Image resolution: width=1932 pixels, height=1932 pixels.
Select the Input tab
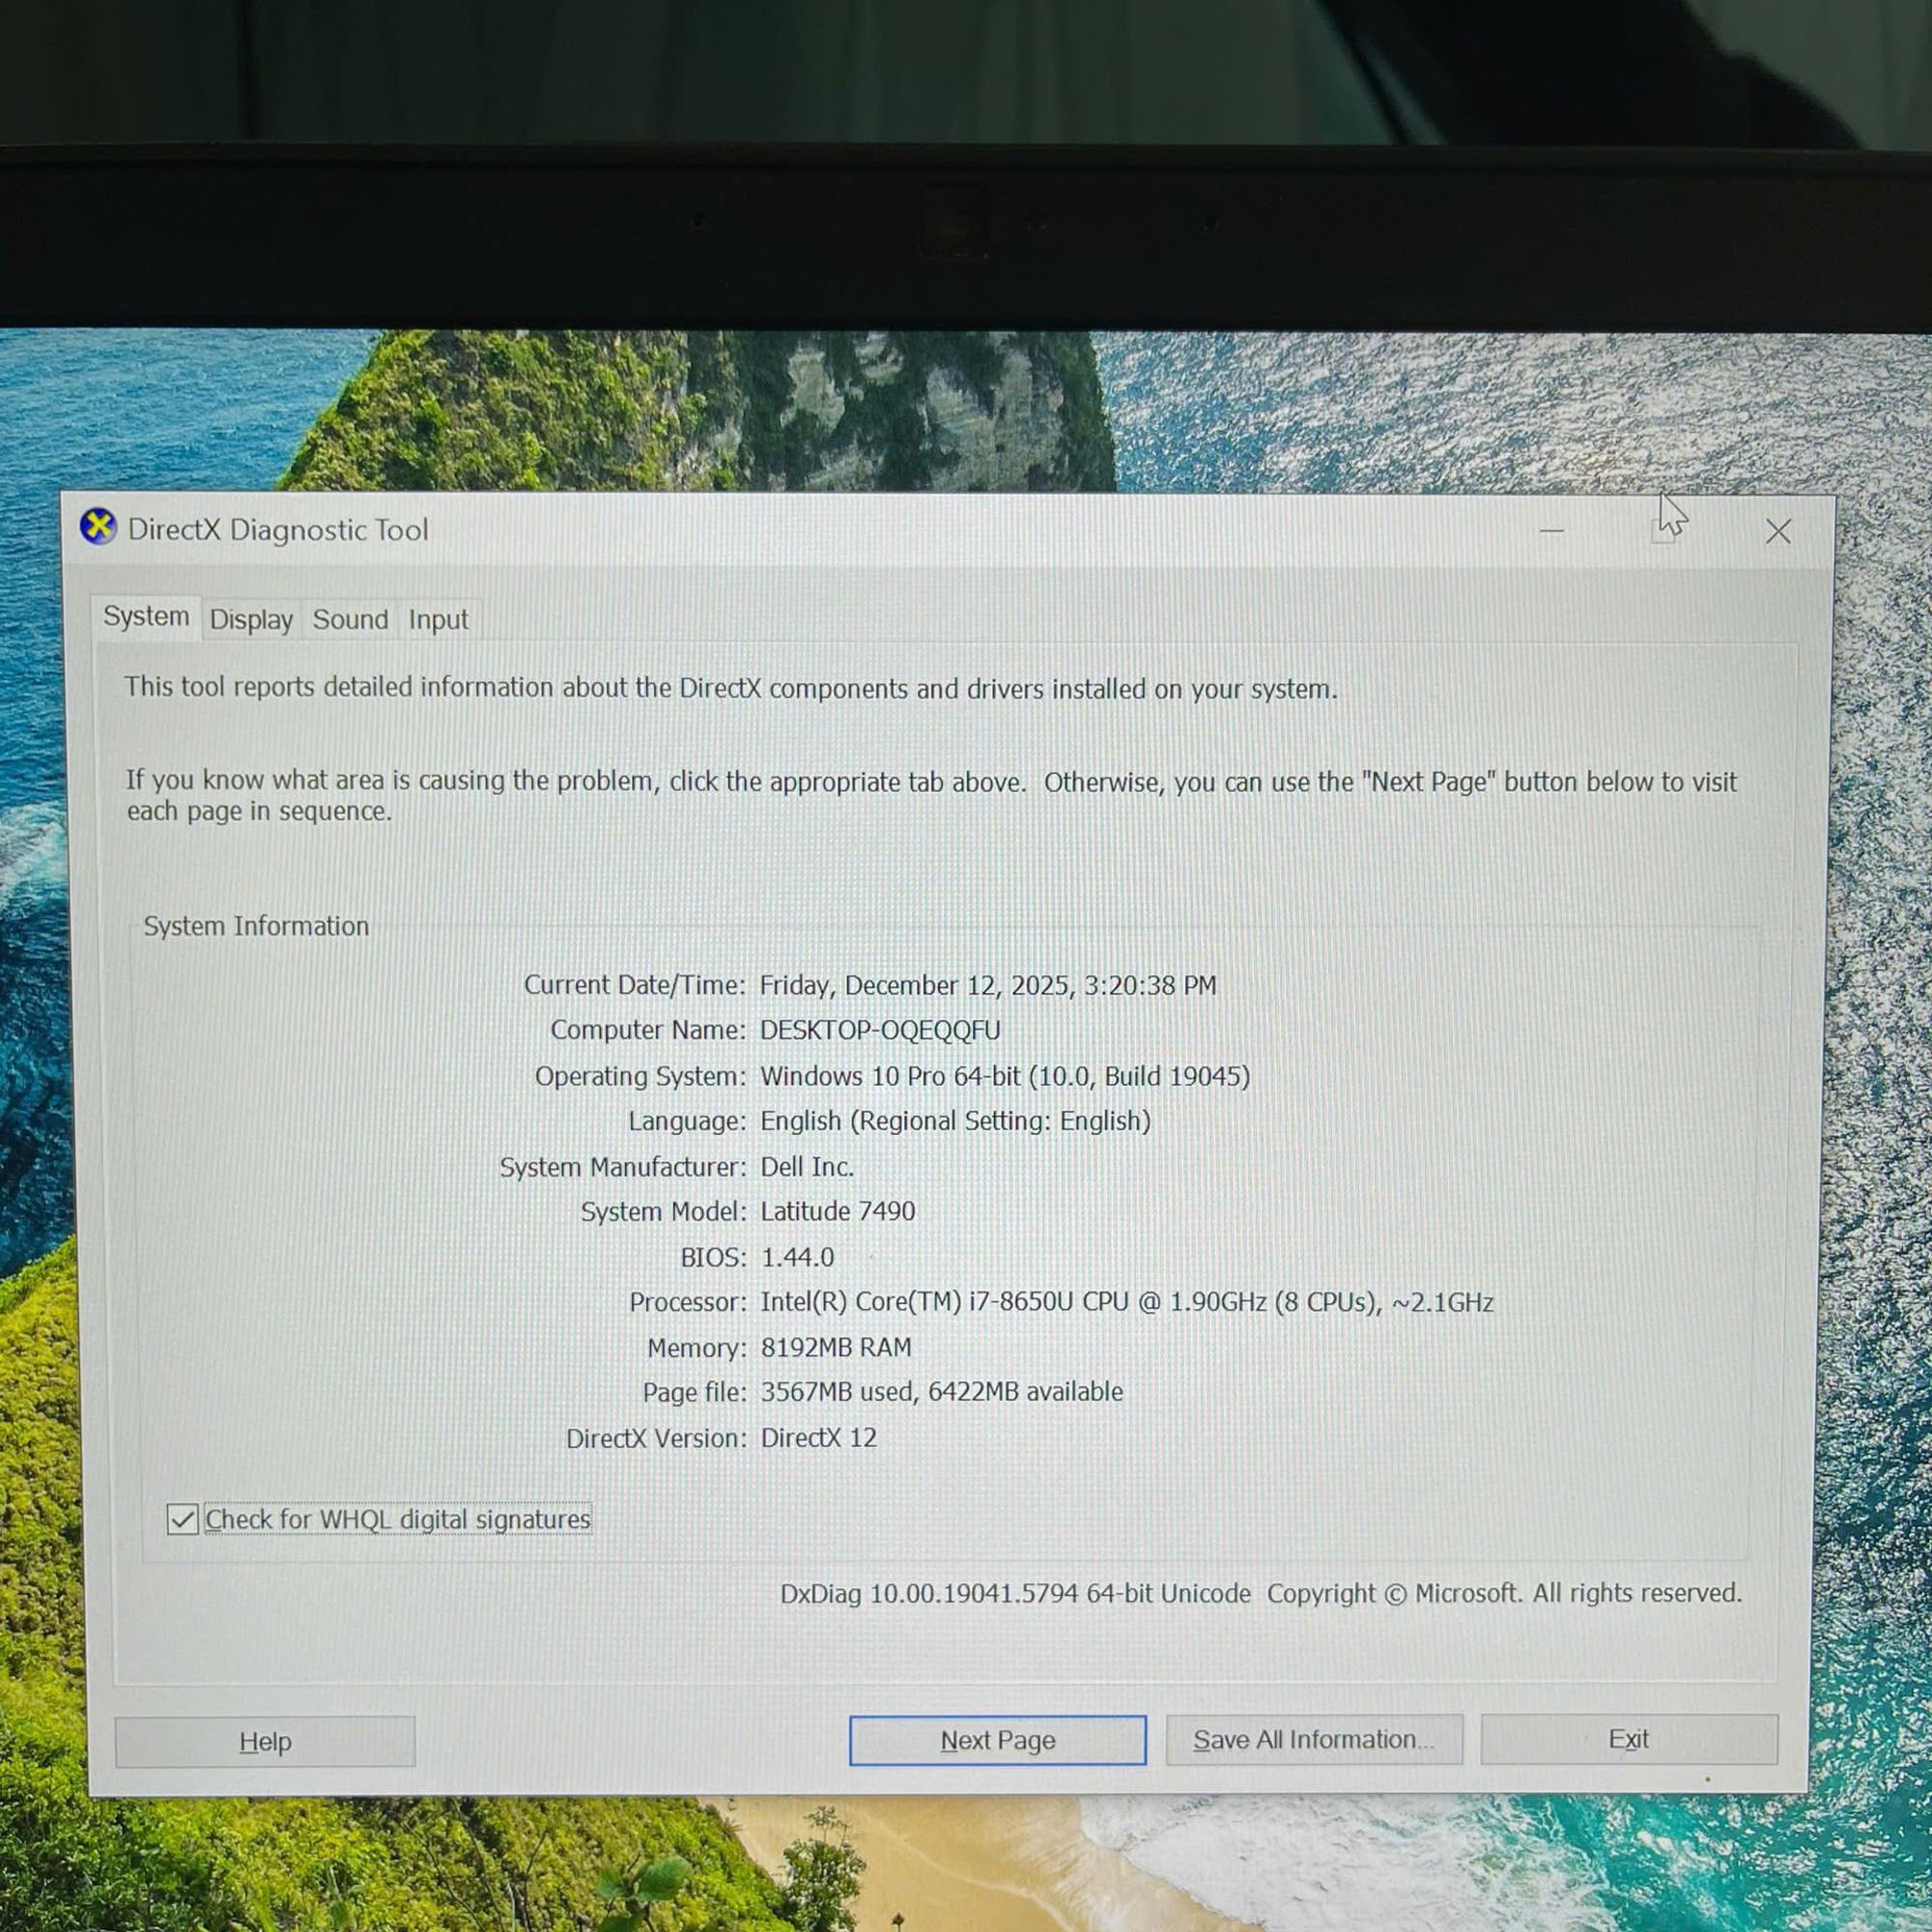[437, 620]
